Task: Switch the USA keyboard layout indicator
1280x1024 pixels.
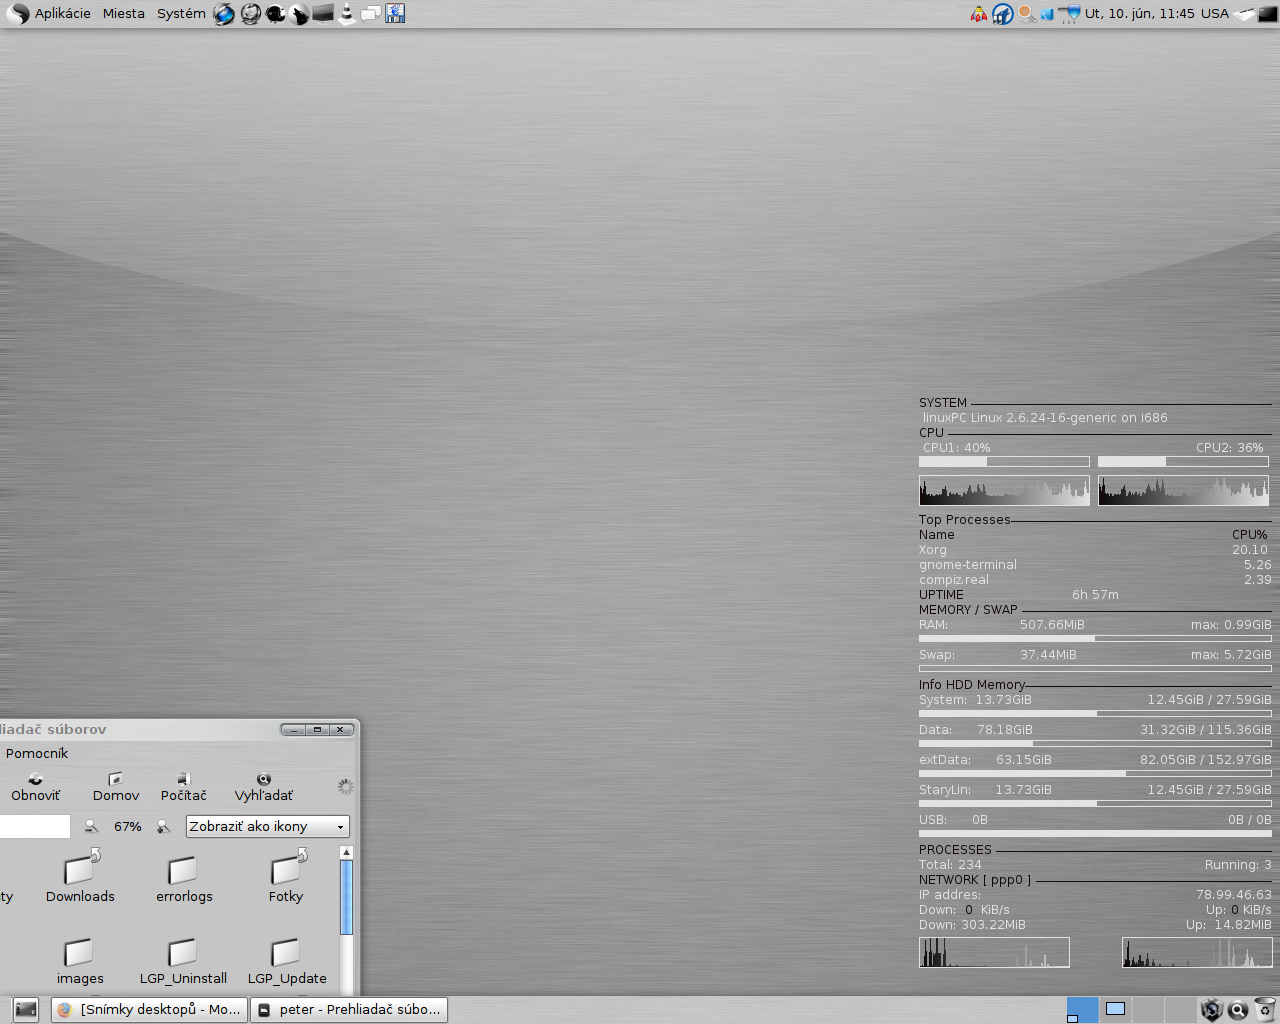Action: (1215, 13)
